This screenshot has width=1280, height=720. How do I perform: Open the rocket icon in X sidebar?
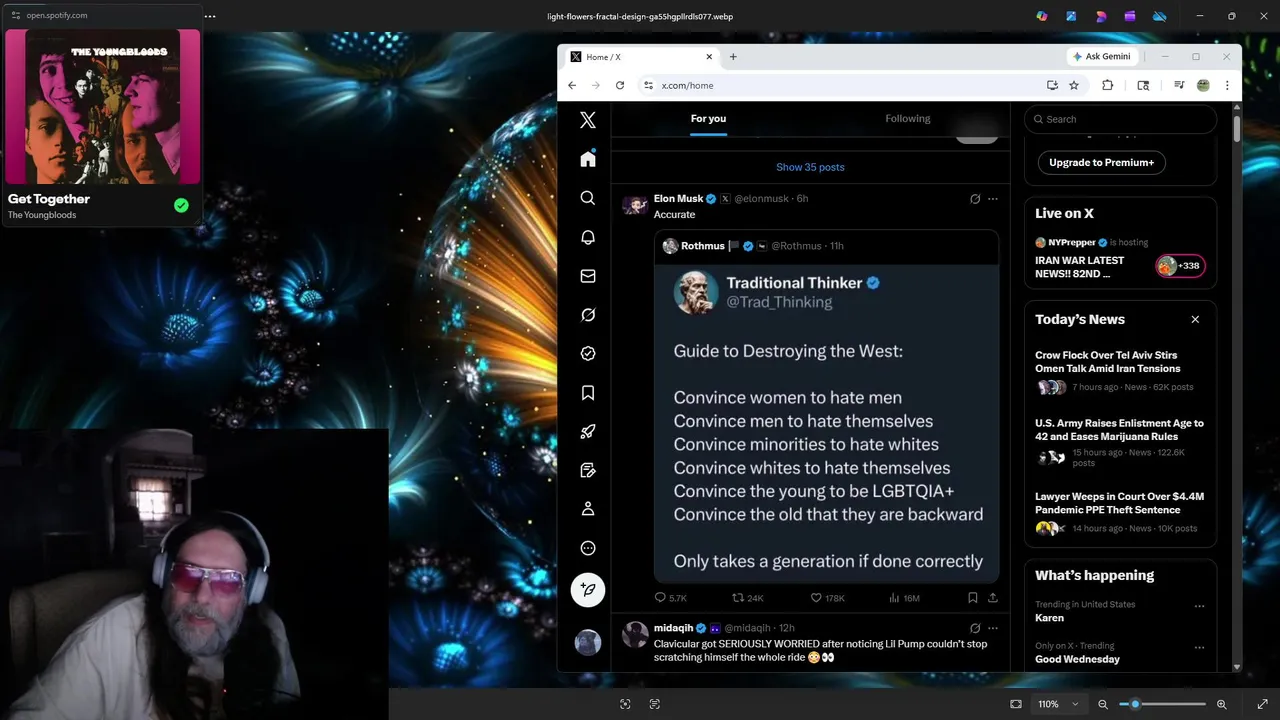(x=588, y=432)
